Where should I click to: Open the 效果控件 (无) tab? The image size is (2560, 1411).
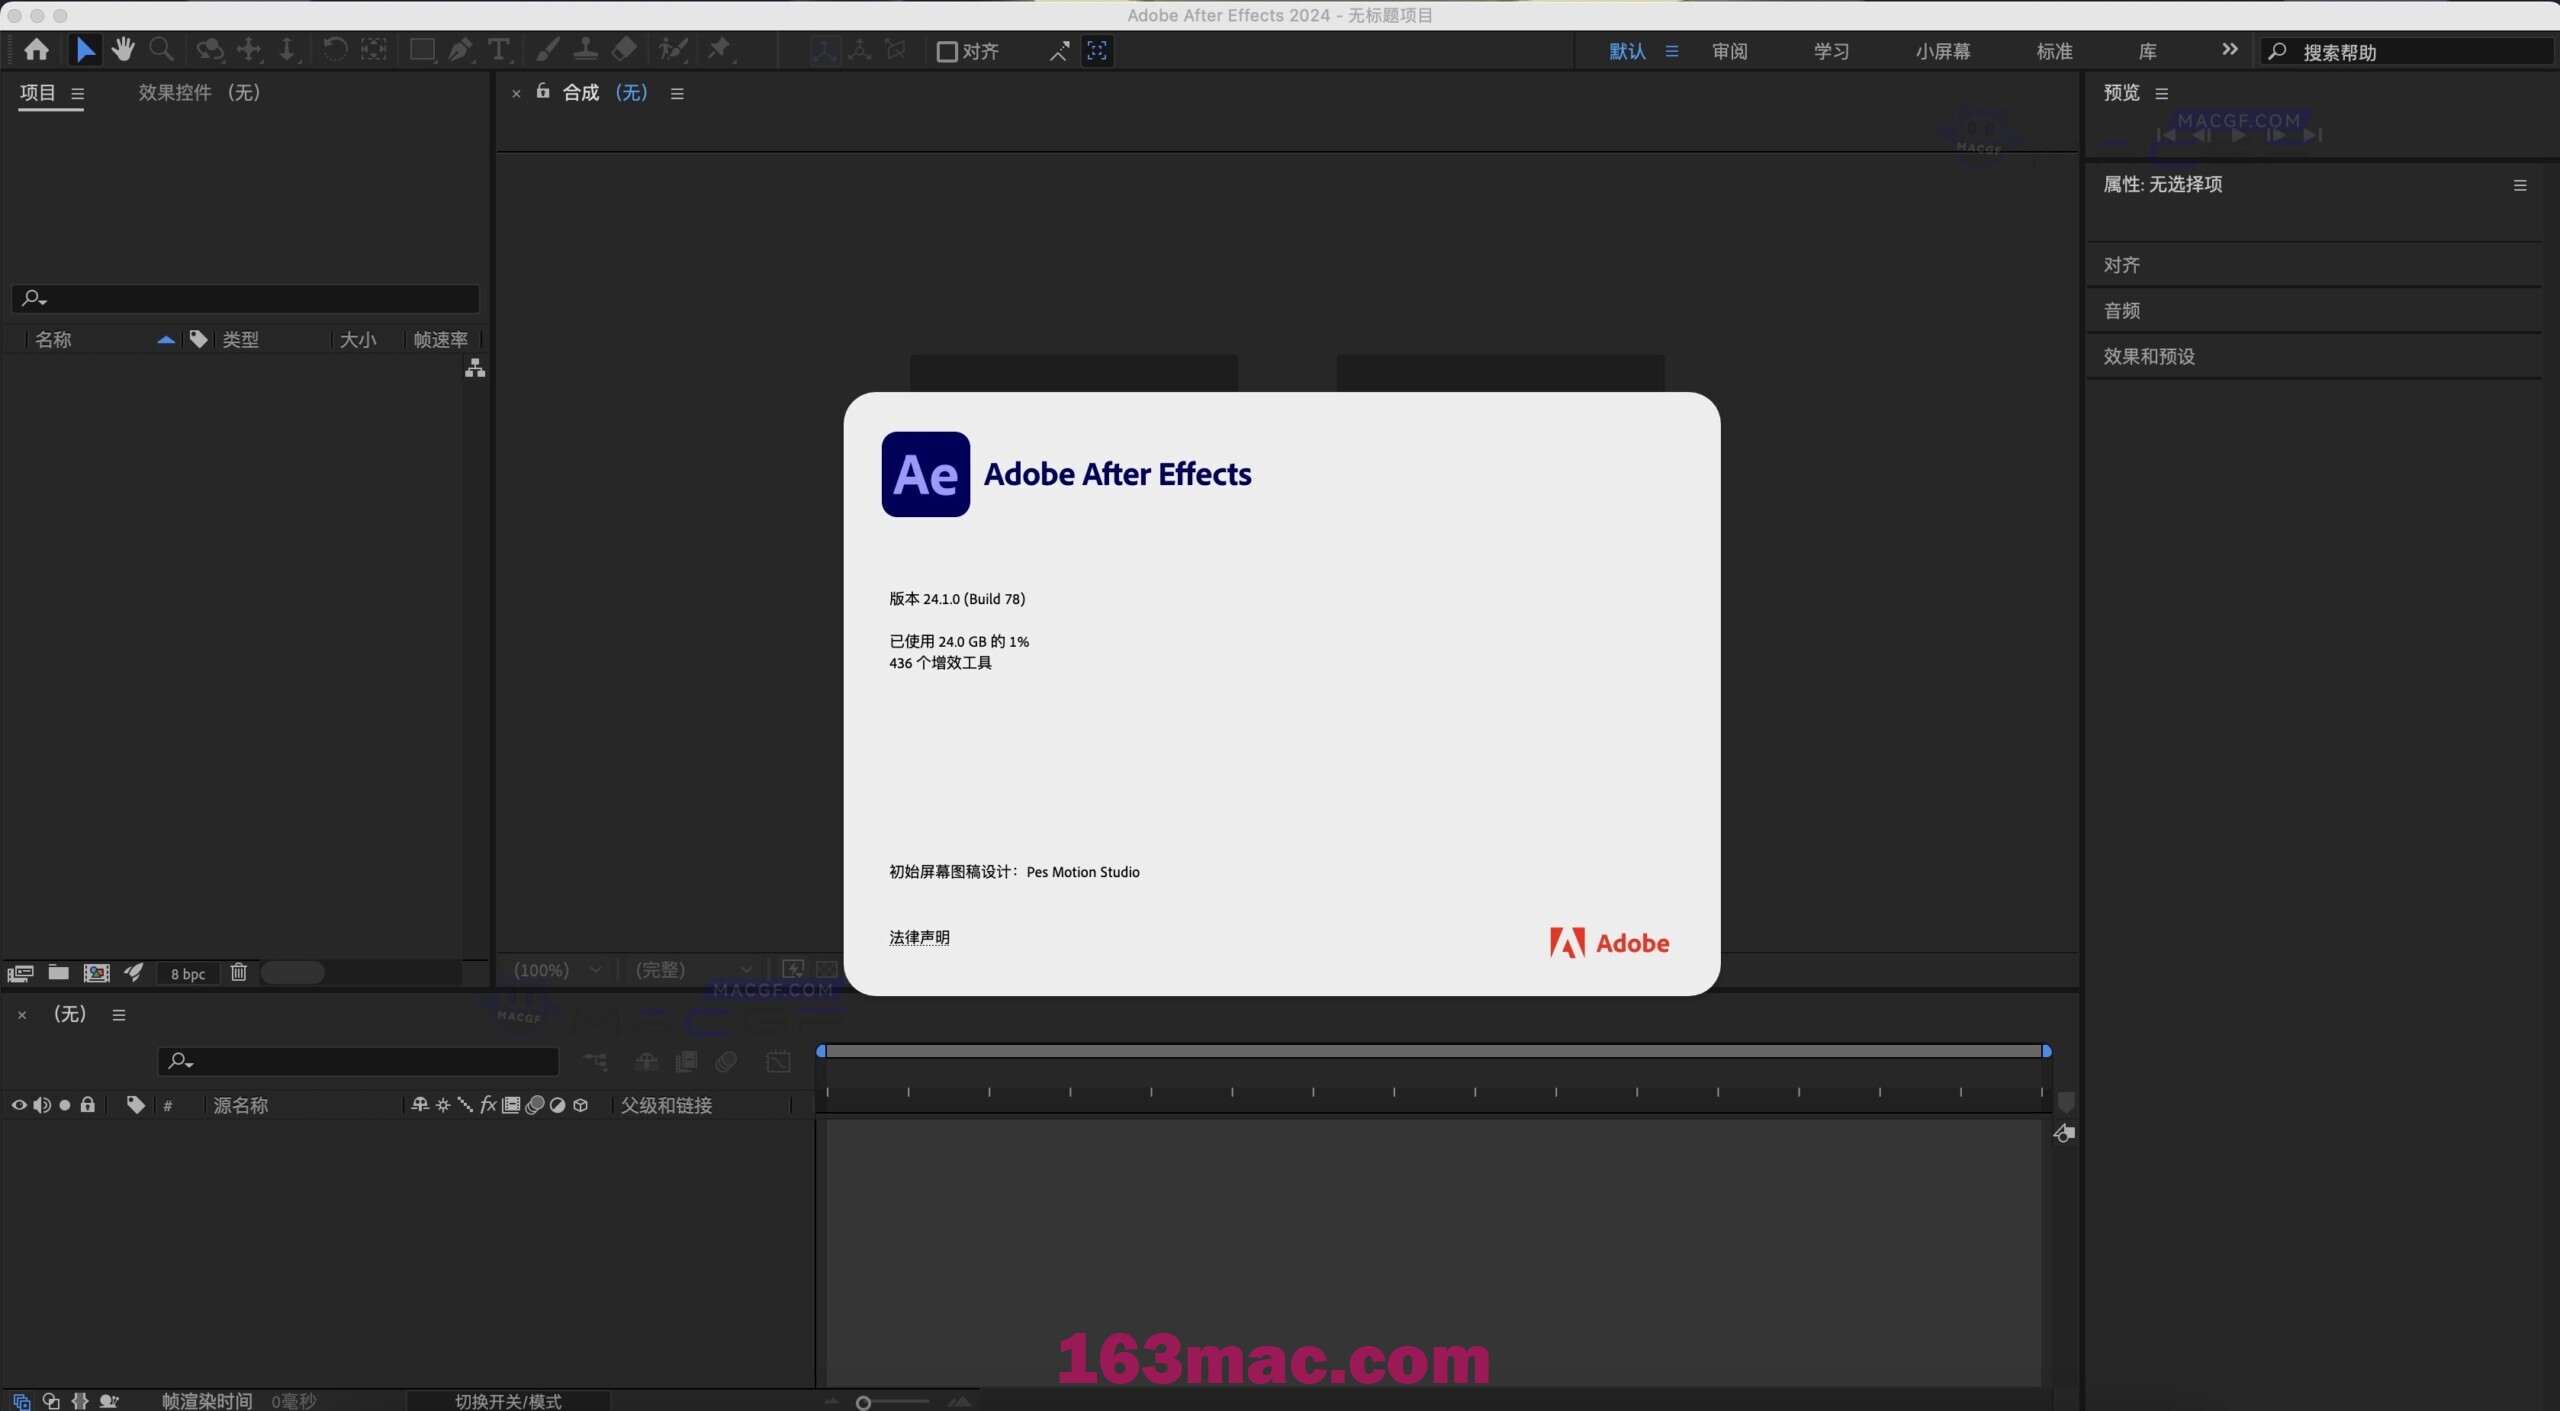click(x=199, y=93)
